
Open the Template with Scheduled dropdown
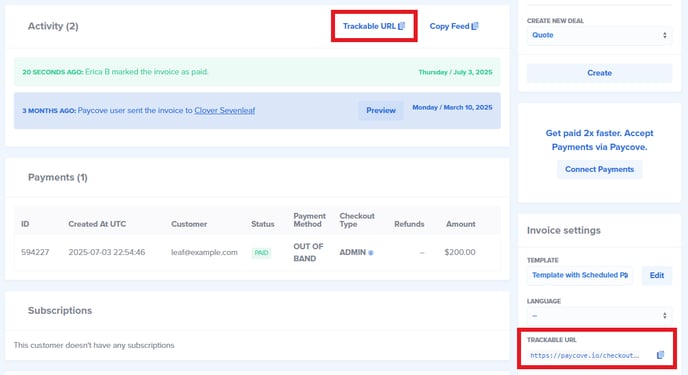coord(580,275)
